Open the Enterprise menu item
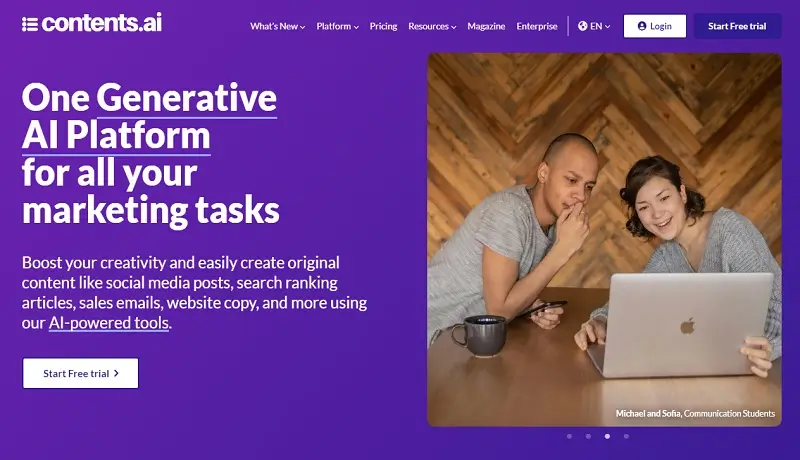The height and width of the screenshot is (460, 800). tap(537, 26)
